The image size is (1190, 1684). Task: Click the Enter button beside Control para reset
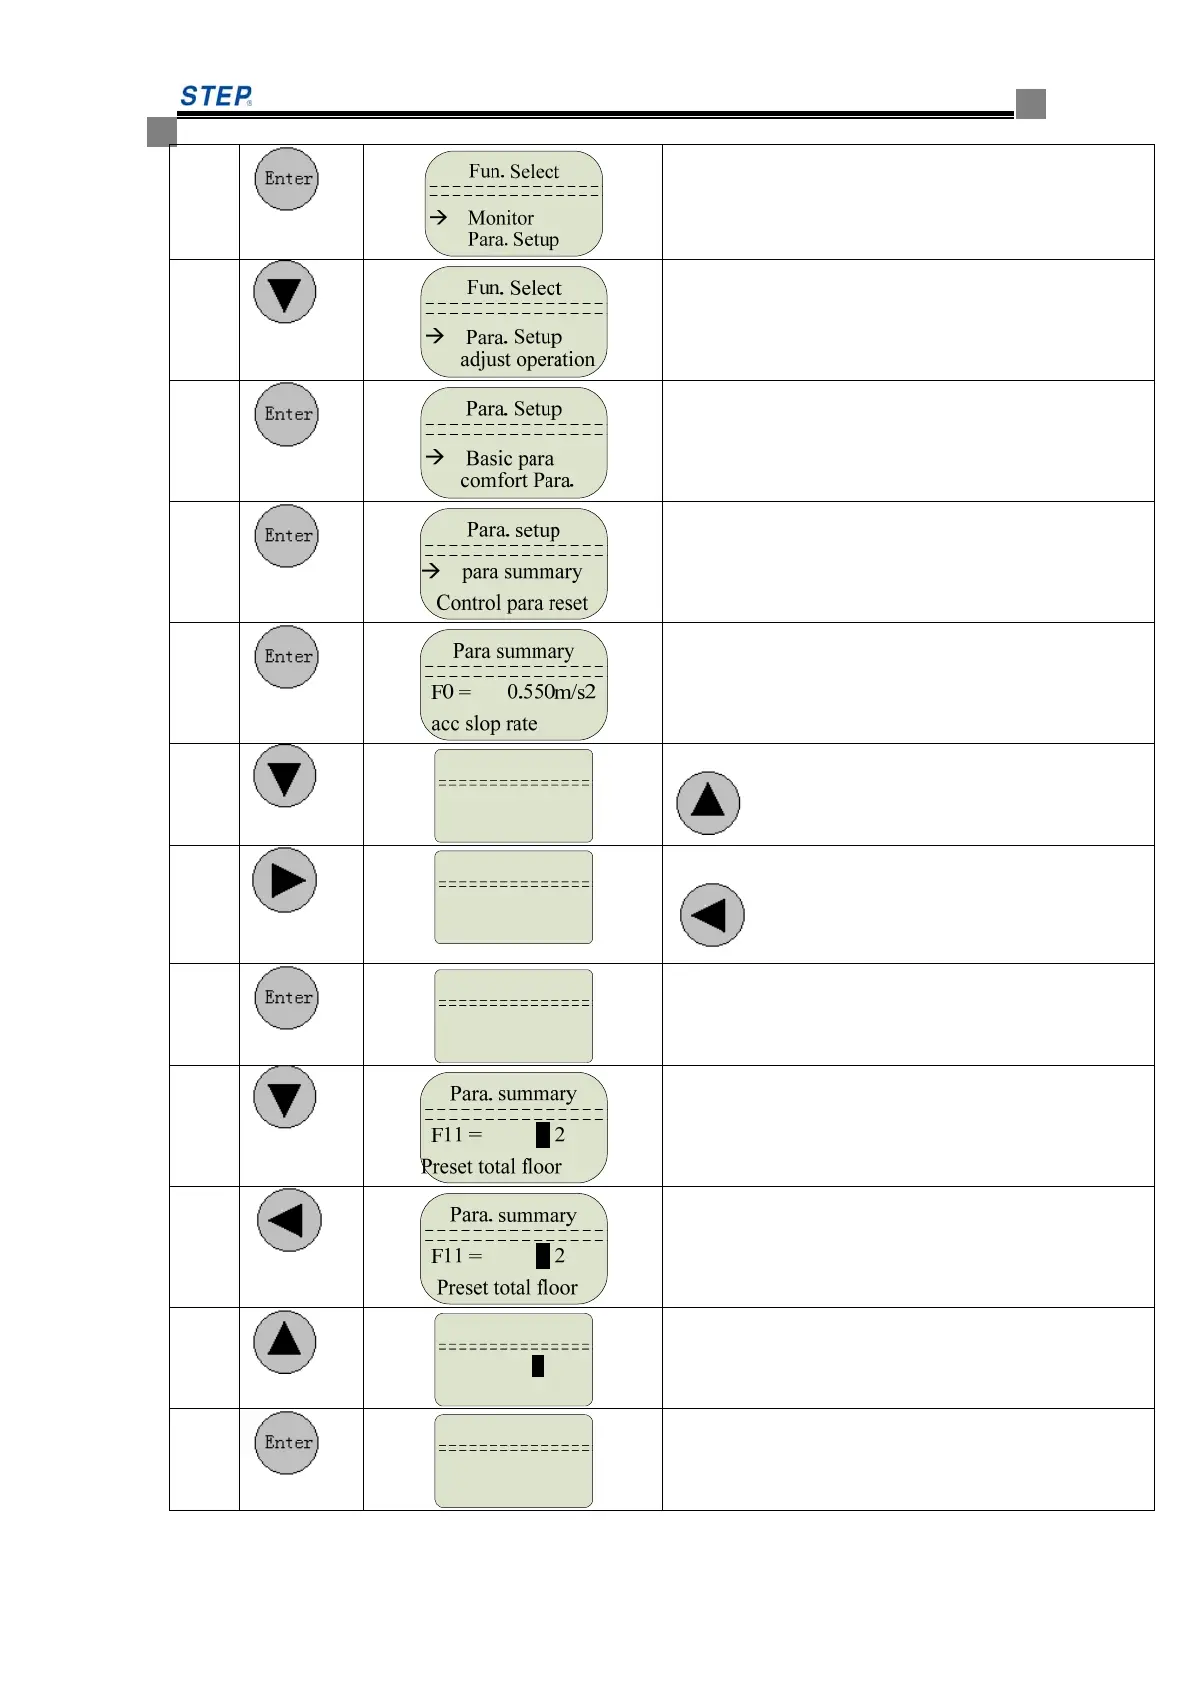pyautogui.click(x=286, y=536)
